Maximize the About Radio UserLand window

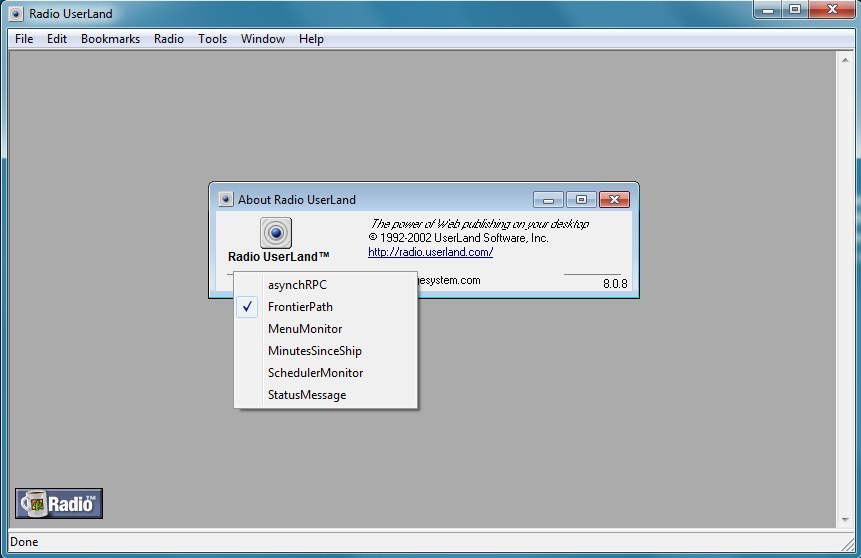pos(581,199)
